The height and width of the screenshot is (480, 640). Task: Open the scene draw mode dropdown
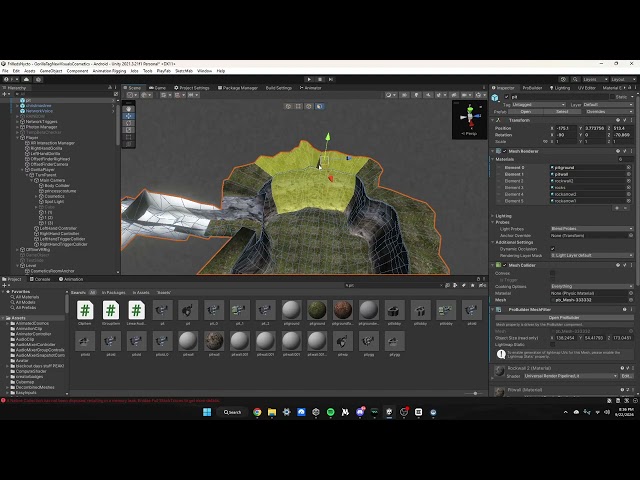tap(390, 95)
